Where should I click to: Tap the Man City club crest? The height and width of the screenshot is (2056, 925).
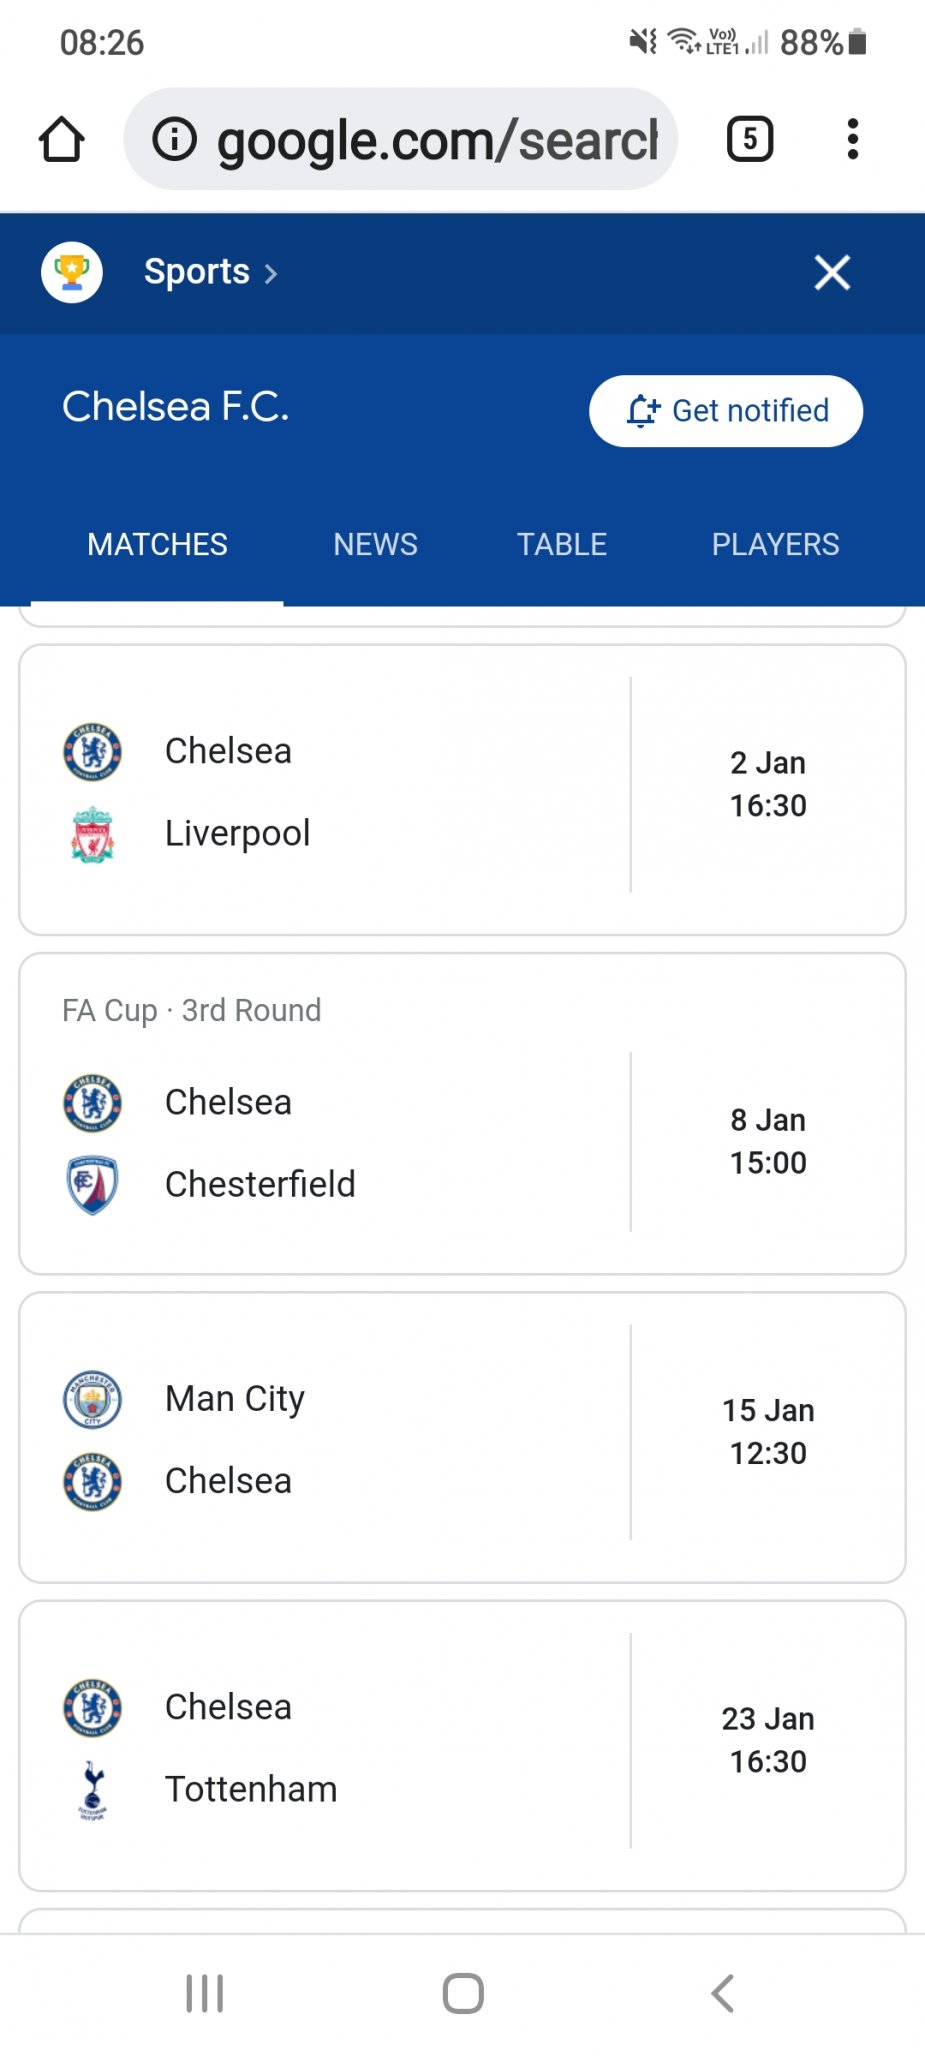coord(93,1399)
